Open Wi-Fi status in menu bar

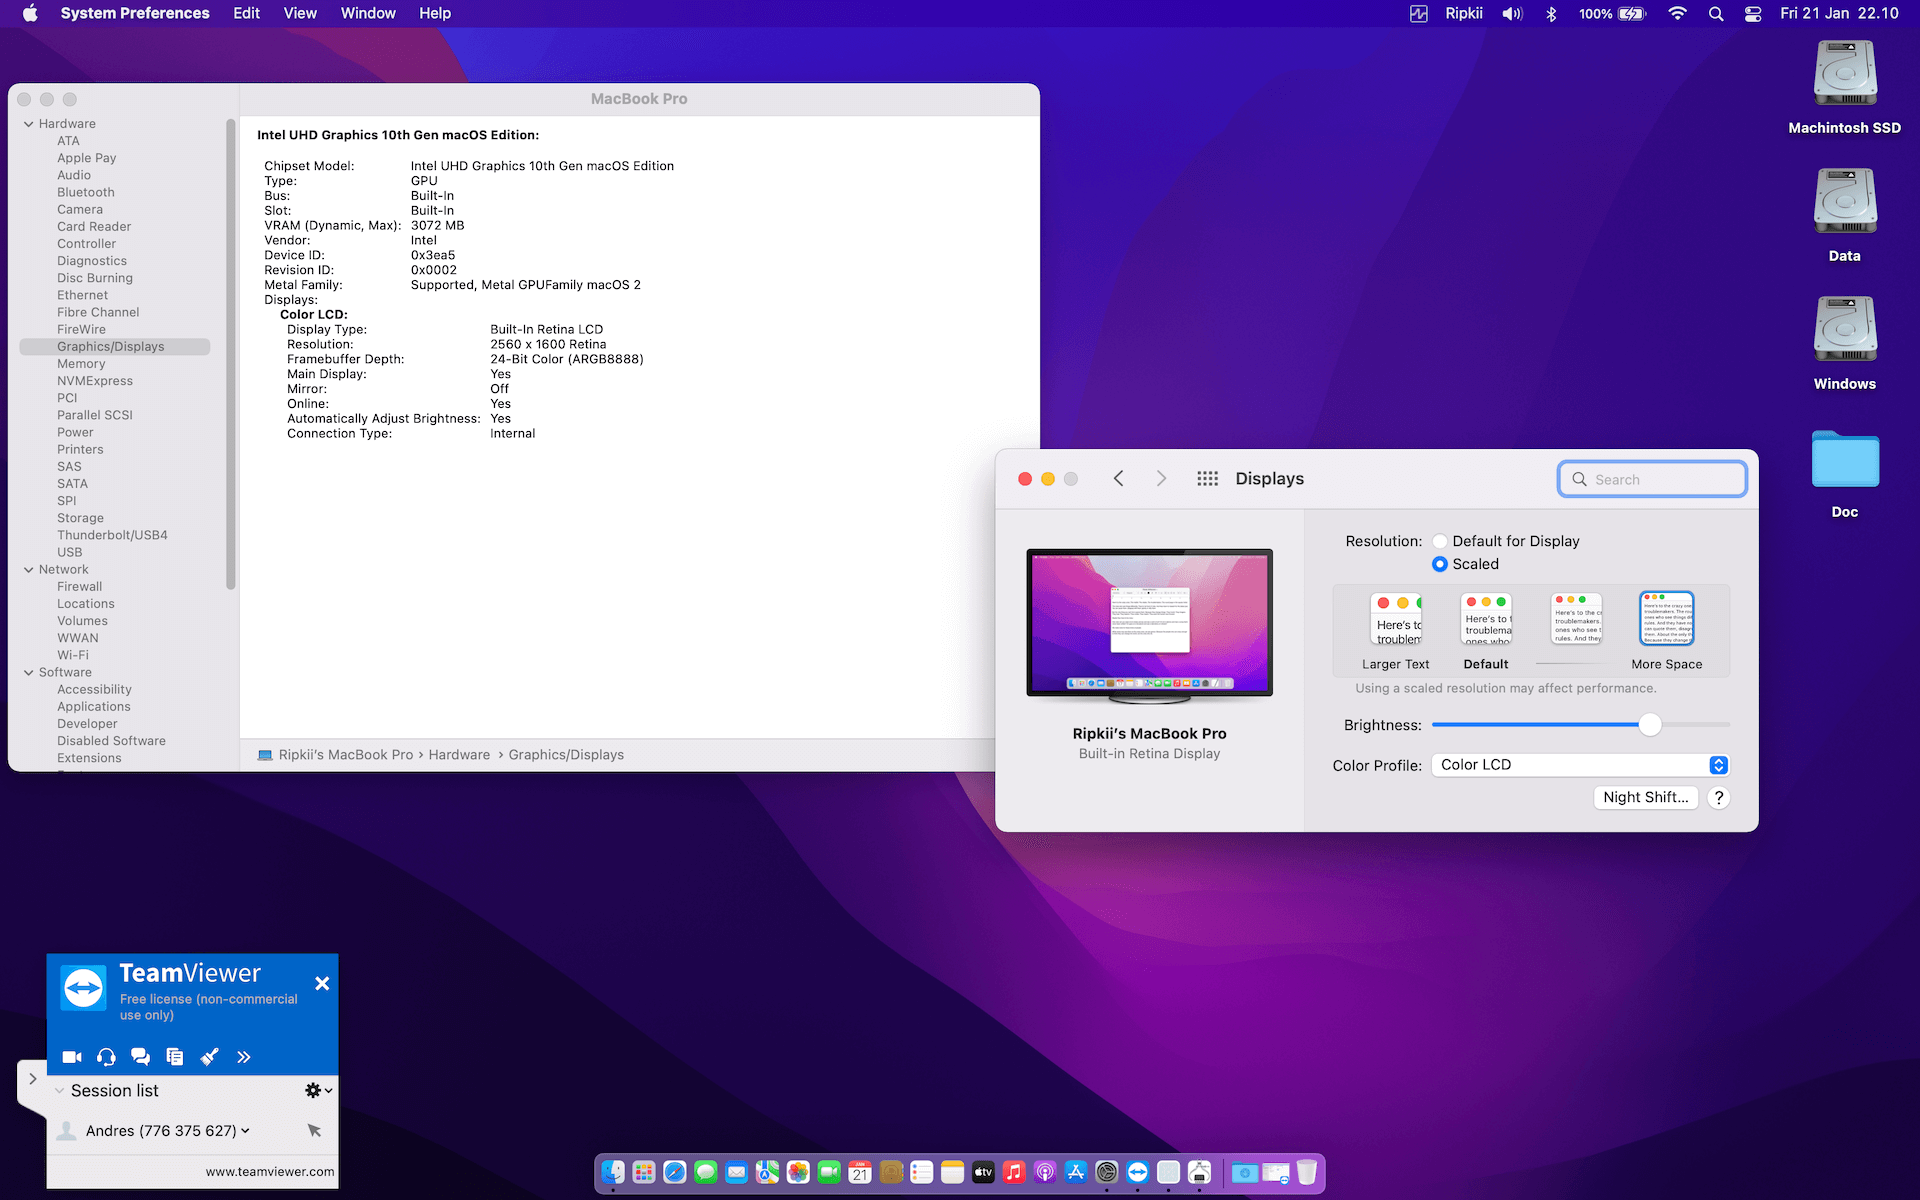coord(1678,14)
